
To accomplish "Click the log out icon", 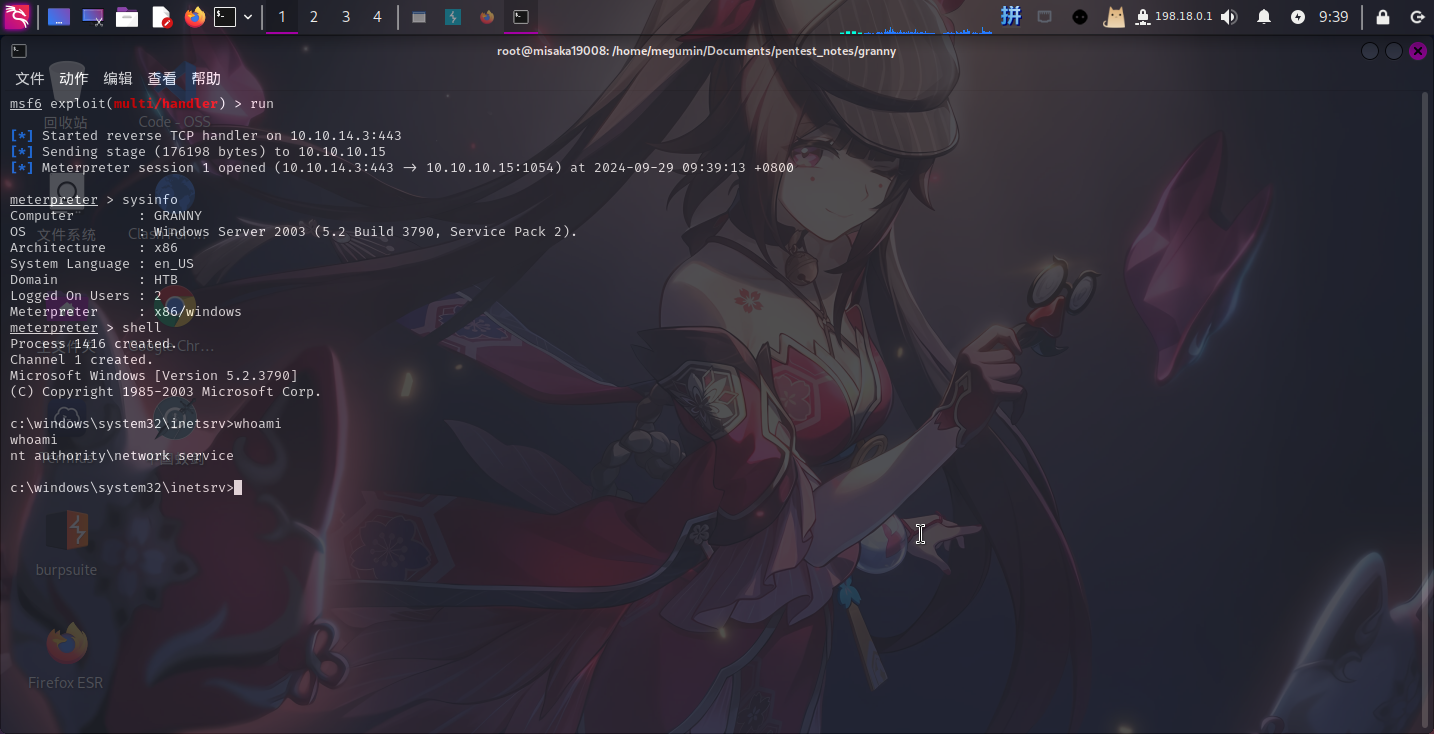I will (1417, 17).
